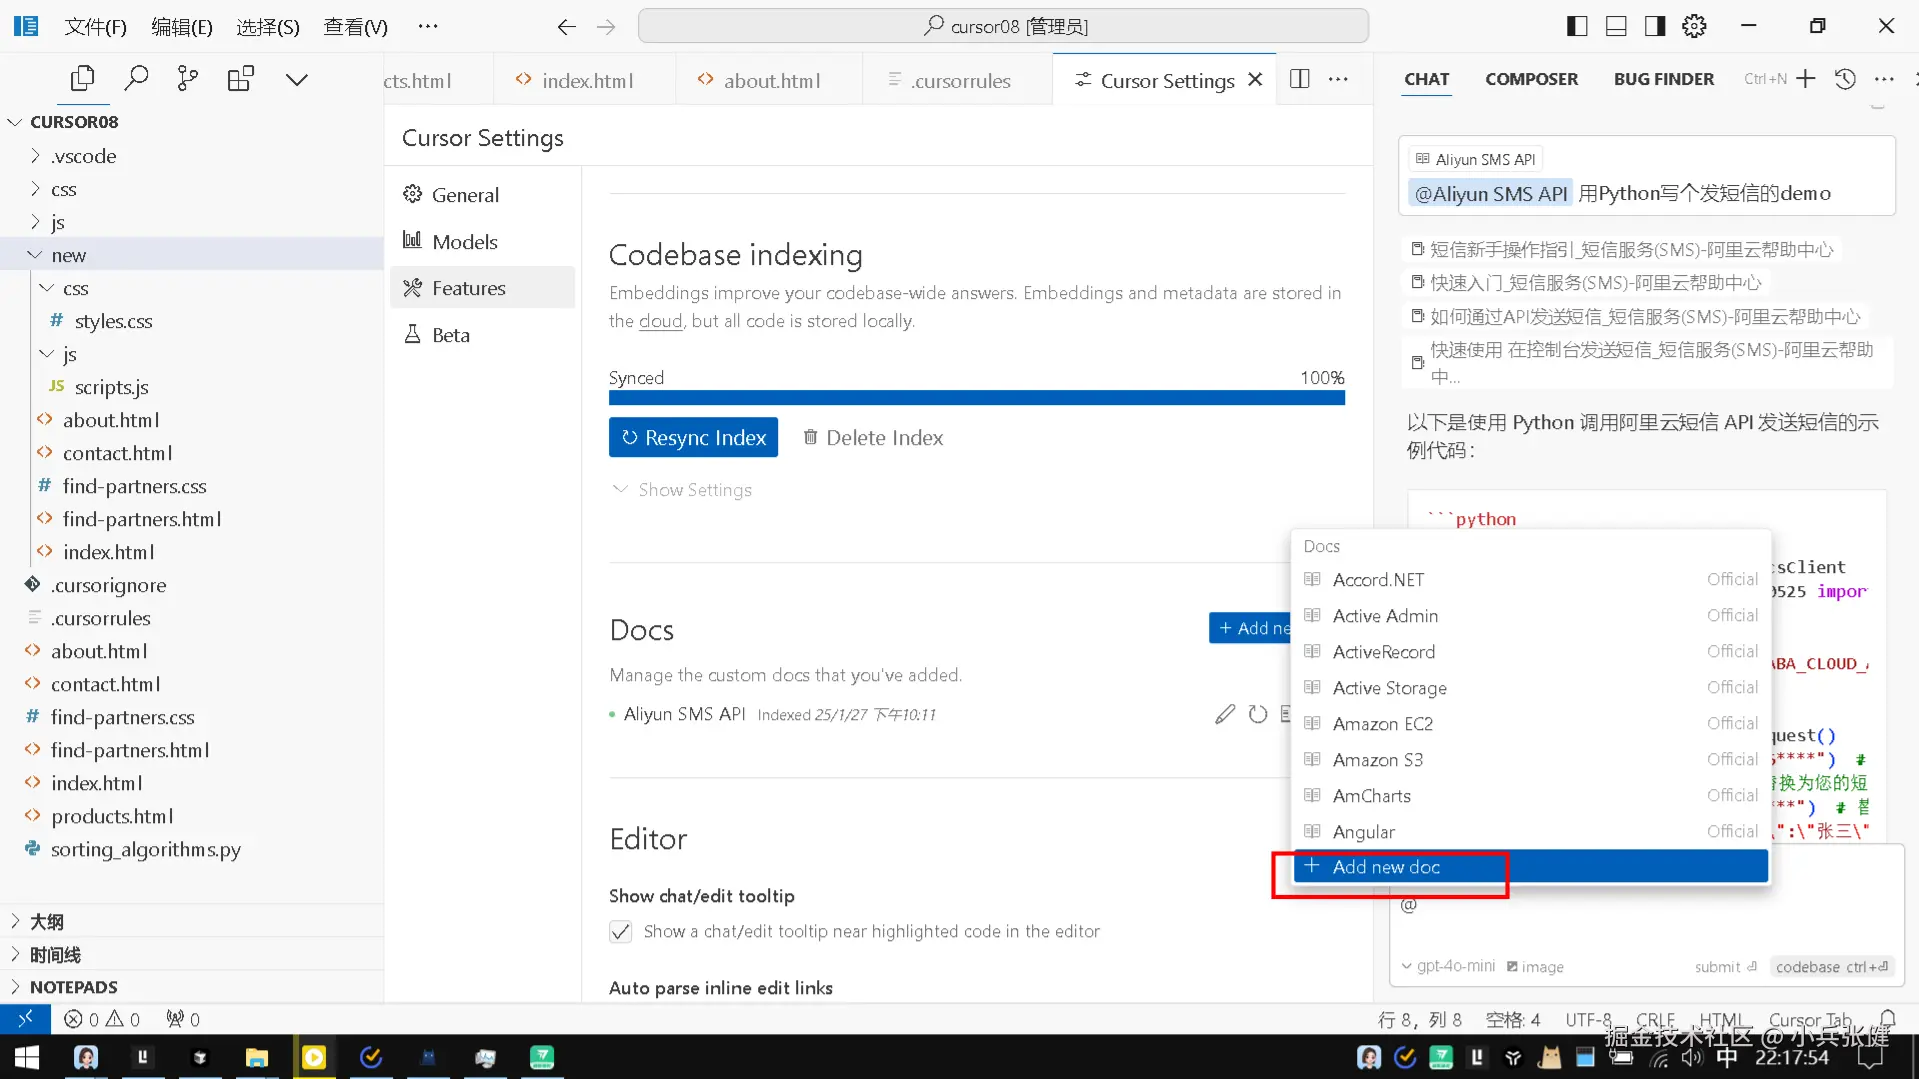Show chat history clock icon
The image size is (1919, 1079).
tap(1845, 79)
